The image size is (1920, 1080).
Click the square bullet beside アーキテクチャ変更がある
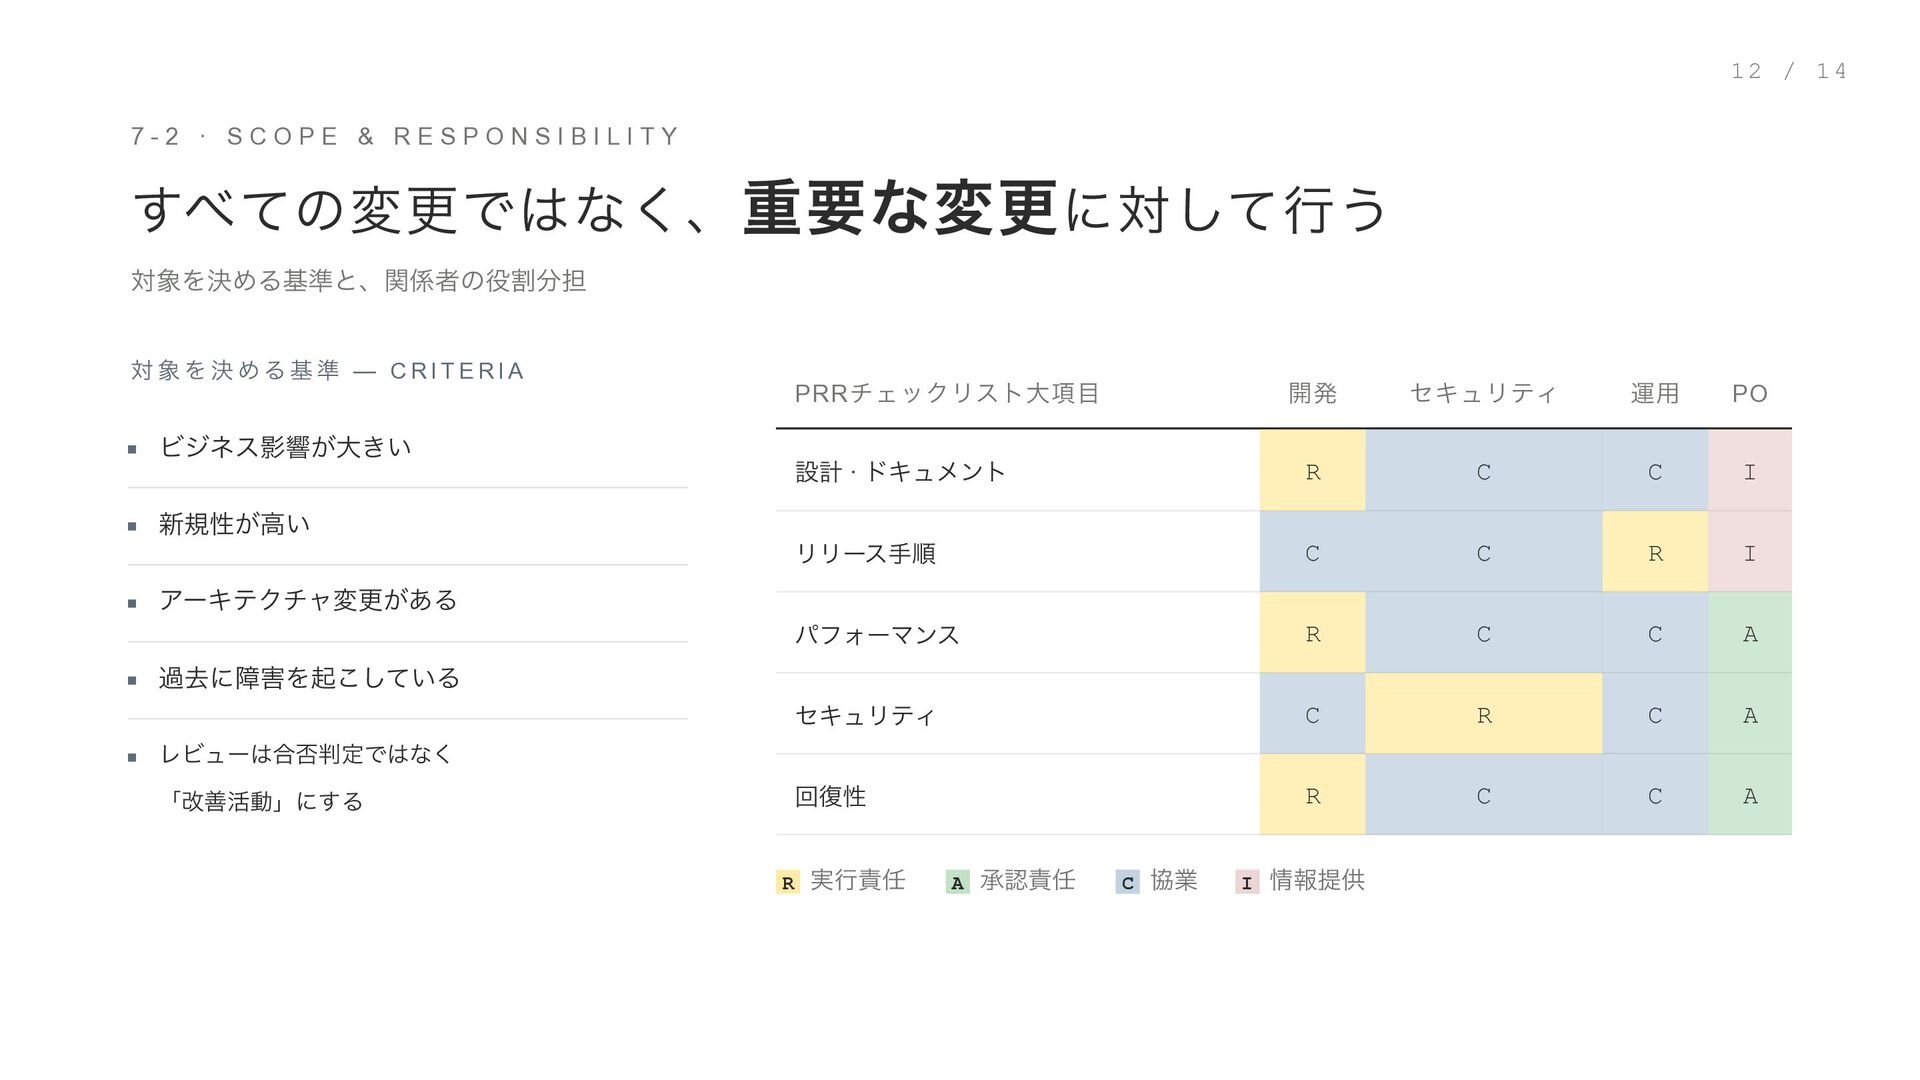tap(132, 603)
